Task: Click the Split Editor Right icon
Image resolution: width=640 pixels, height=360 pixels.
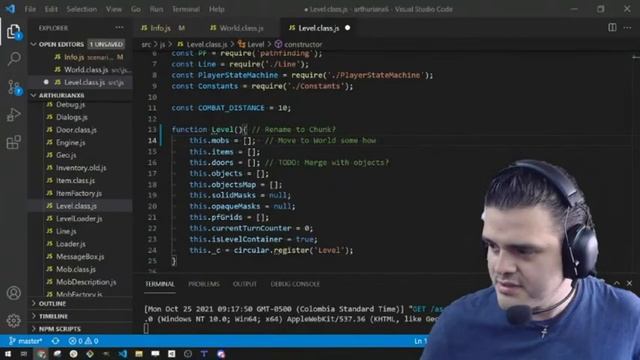Action: (x=612, y=28)
